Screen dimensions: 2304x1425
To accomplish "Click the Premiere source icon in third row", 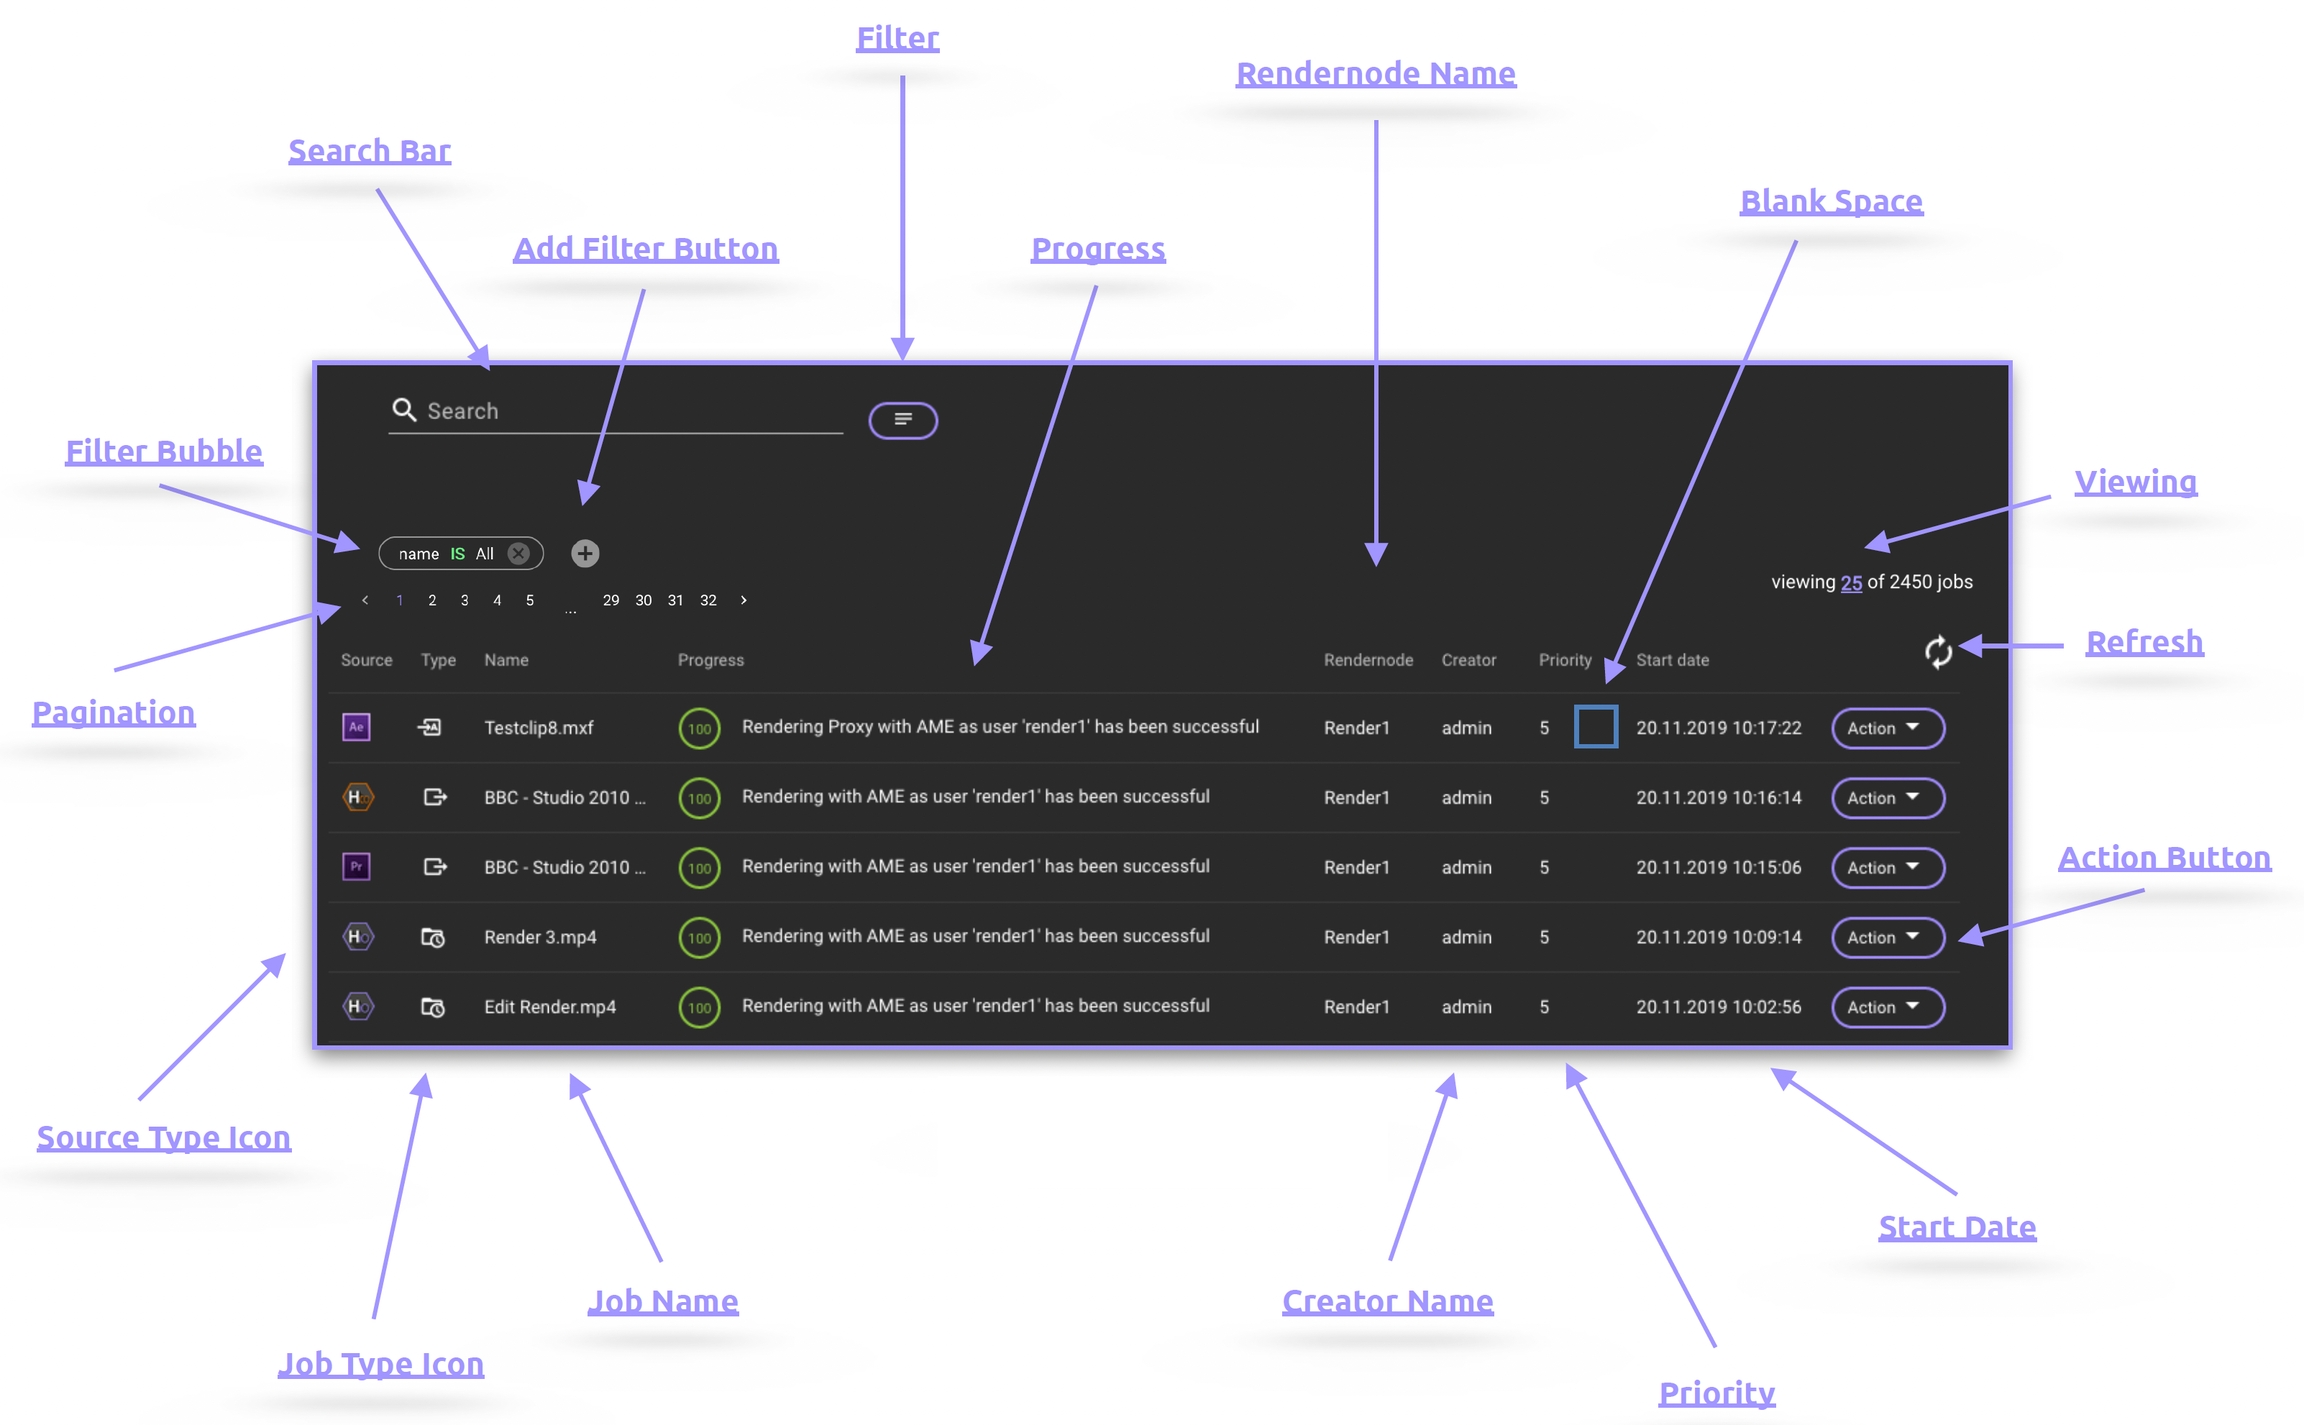I will point(357,866).
